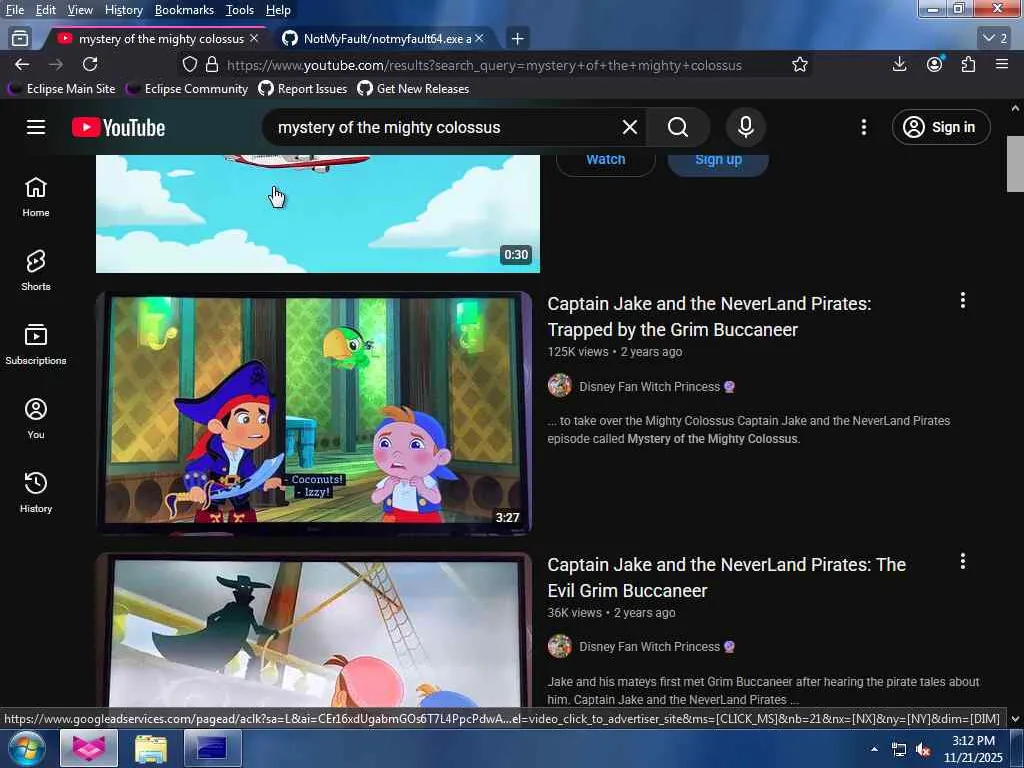Open History in sidebar
1024x768 pixels.
coord(36,492)
